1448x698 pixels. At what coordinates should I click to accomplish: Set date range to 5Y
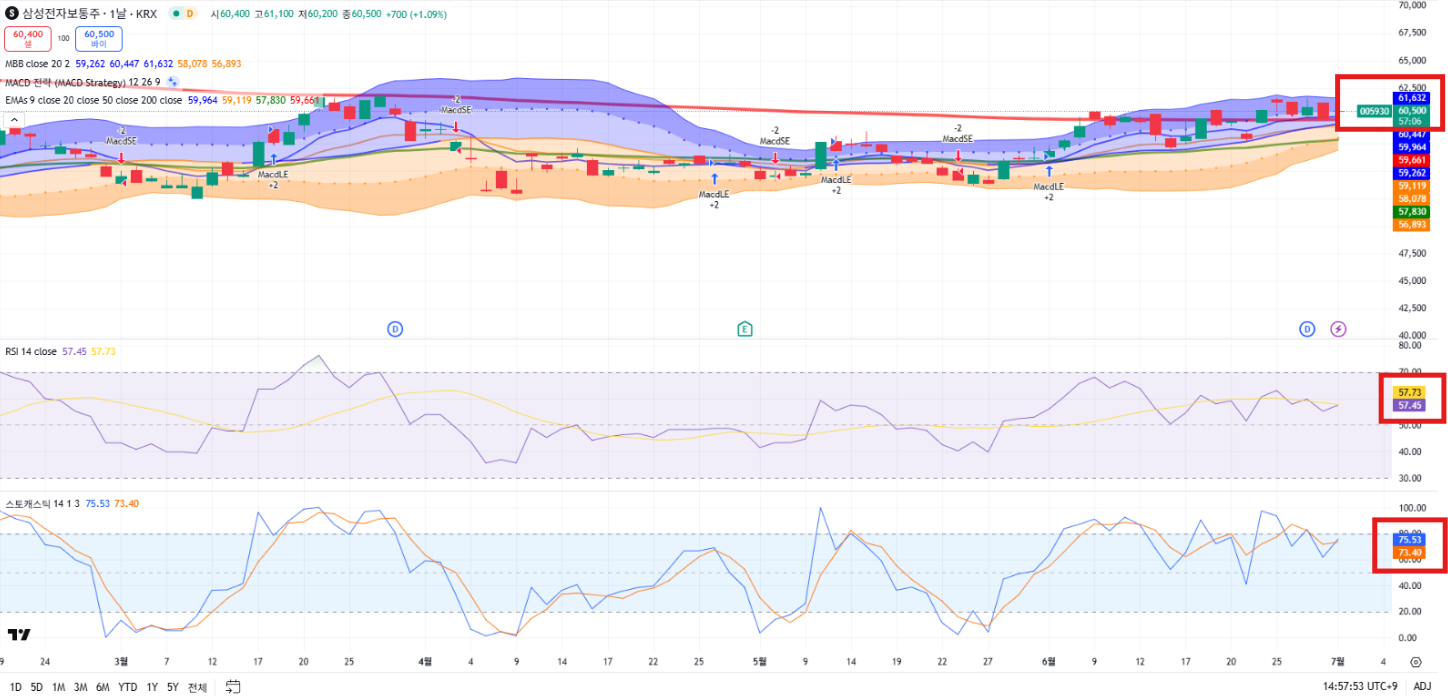pos(173,687)
